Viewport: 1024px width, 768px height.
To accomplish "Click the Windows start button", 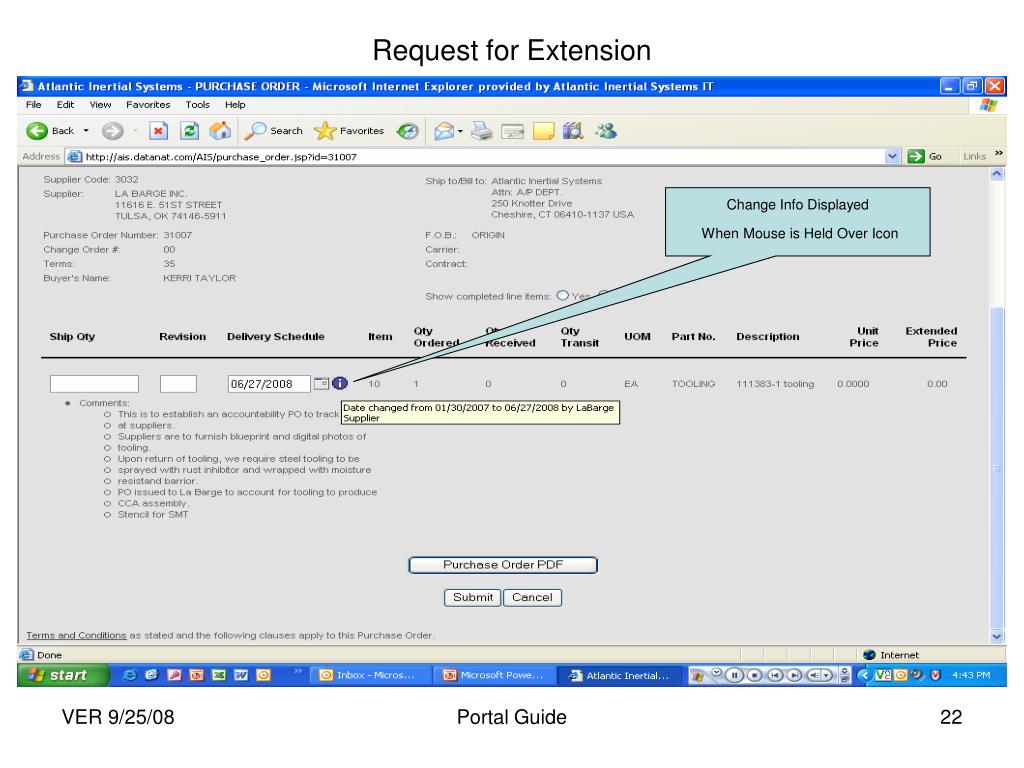I will coord(63,675).
